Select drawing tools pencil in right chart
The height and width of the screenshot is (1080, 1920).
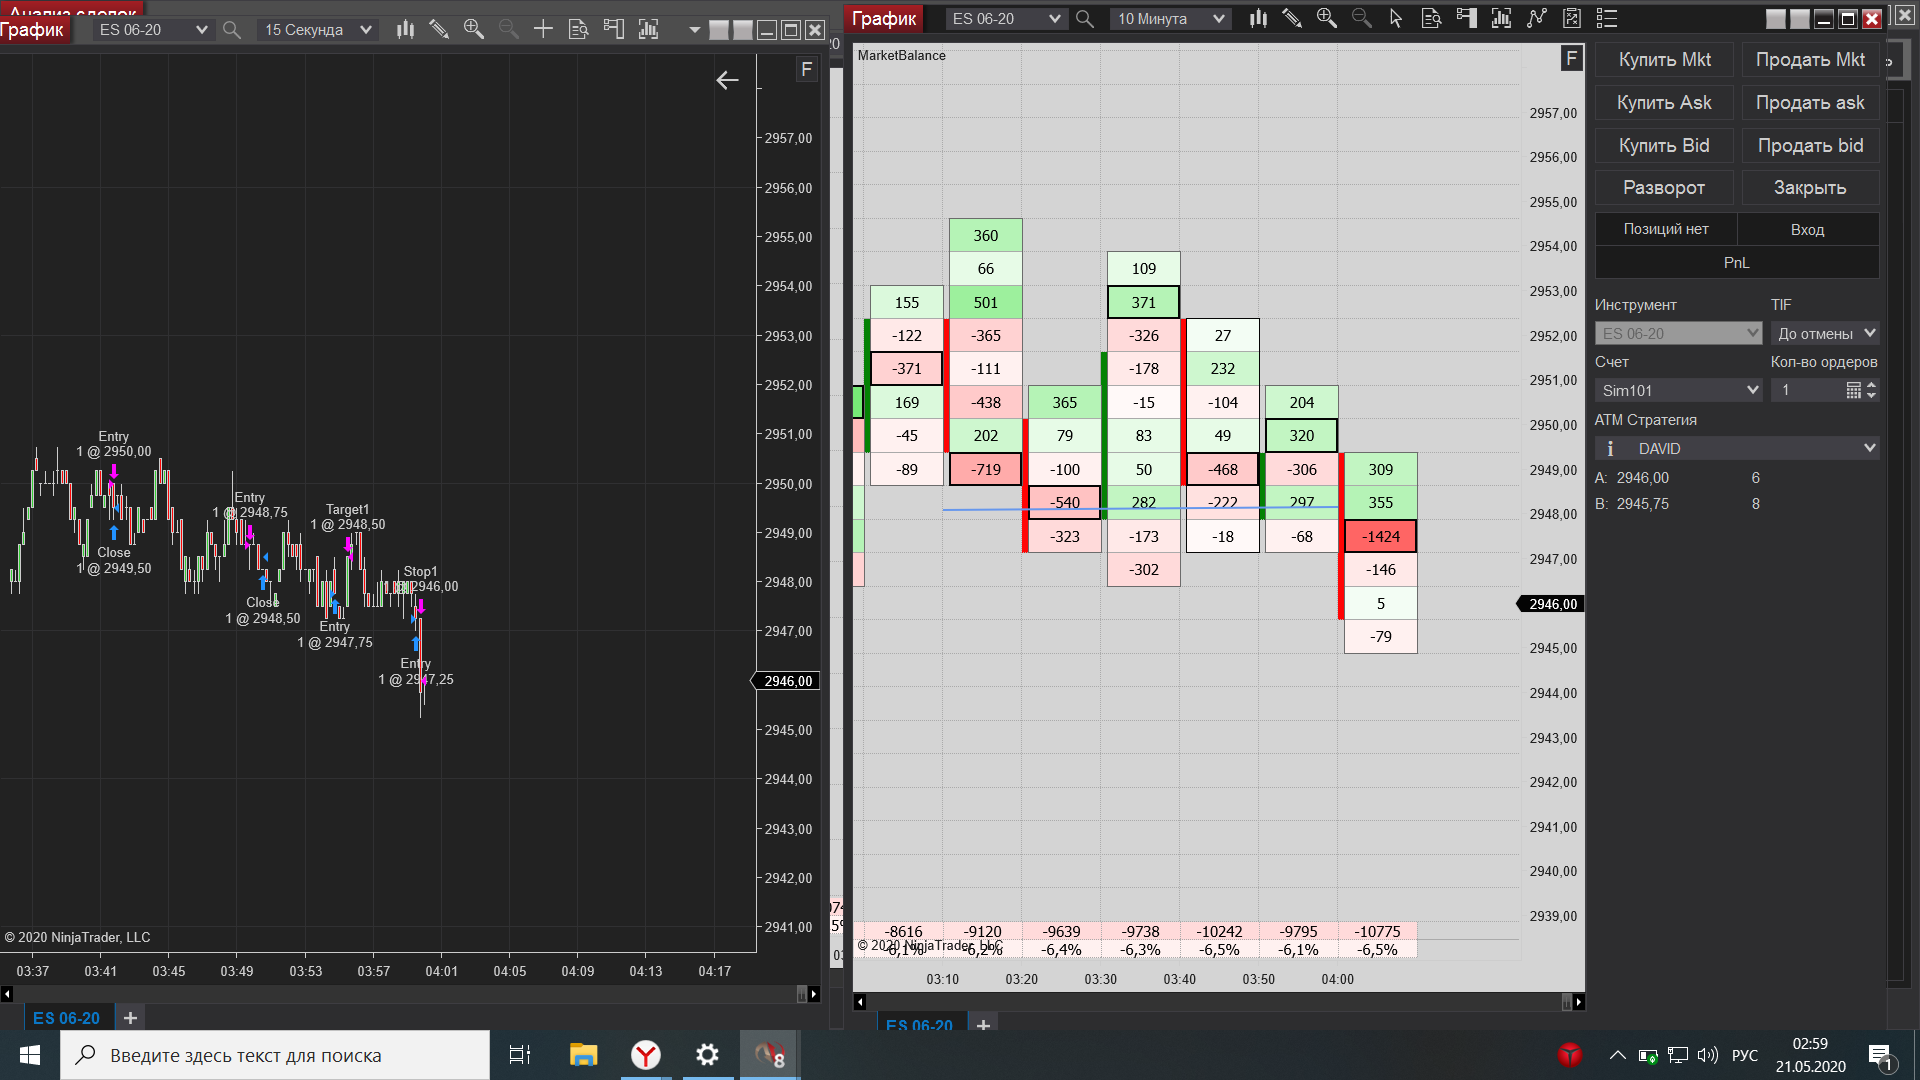1292,18
